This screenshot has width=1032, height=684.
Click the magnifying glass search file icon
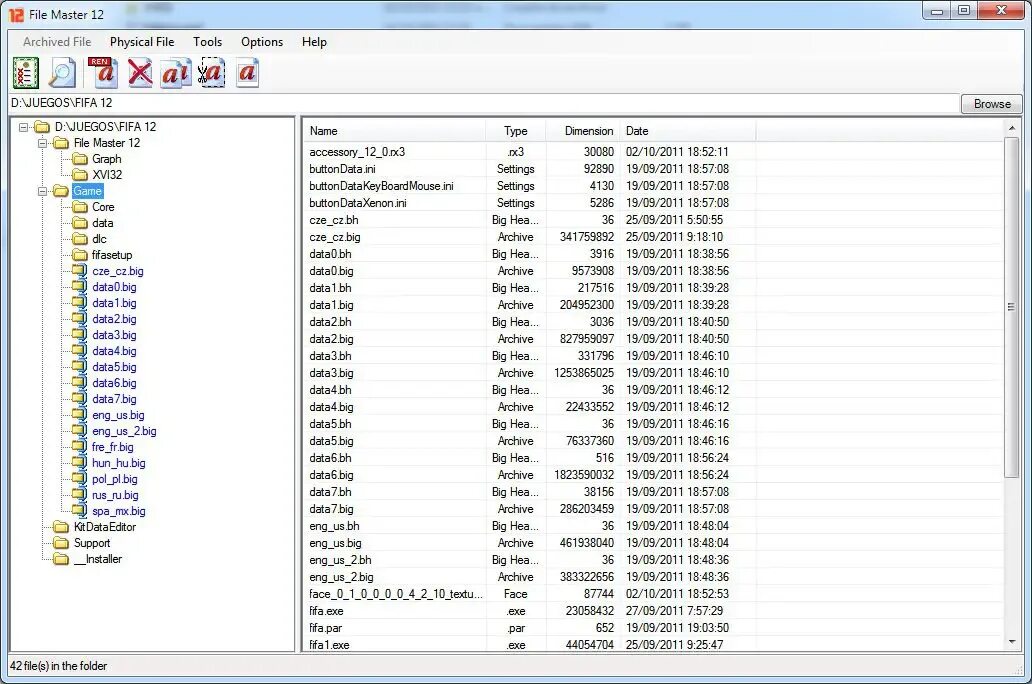pos(63,72)
